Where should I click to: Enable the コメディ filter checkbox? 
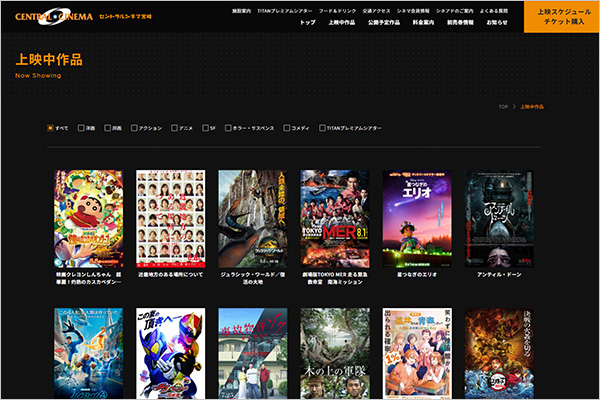(286, 128)
